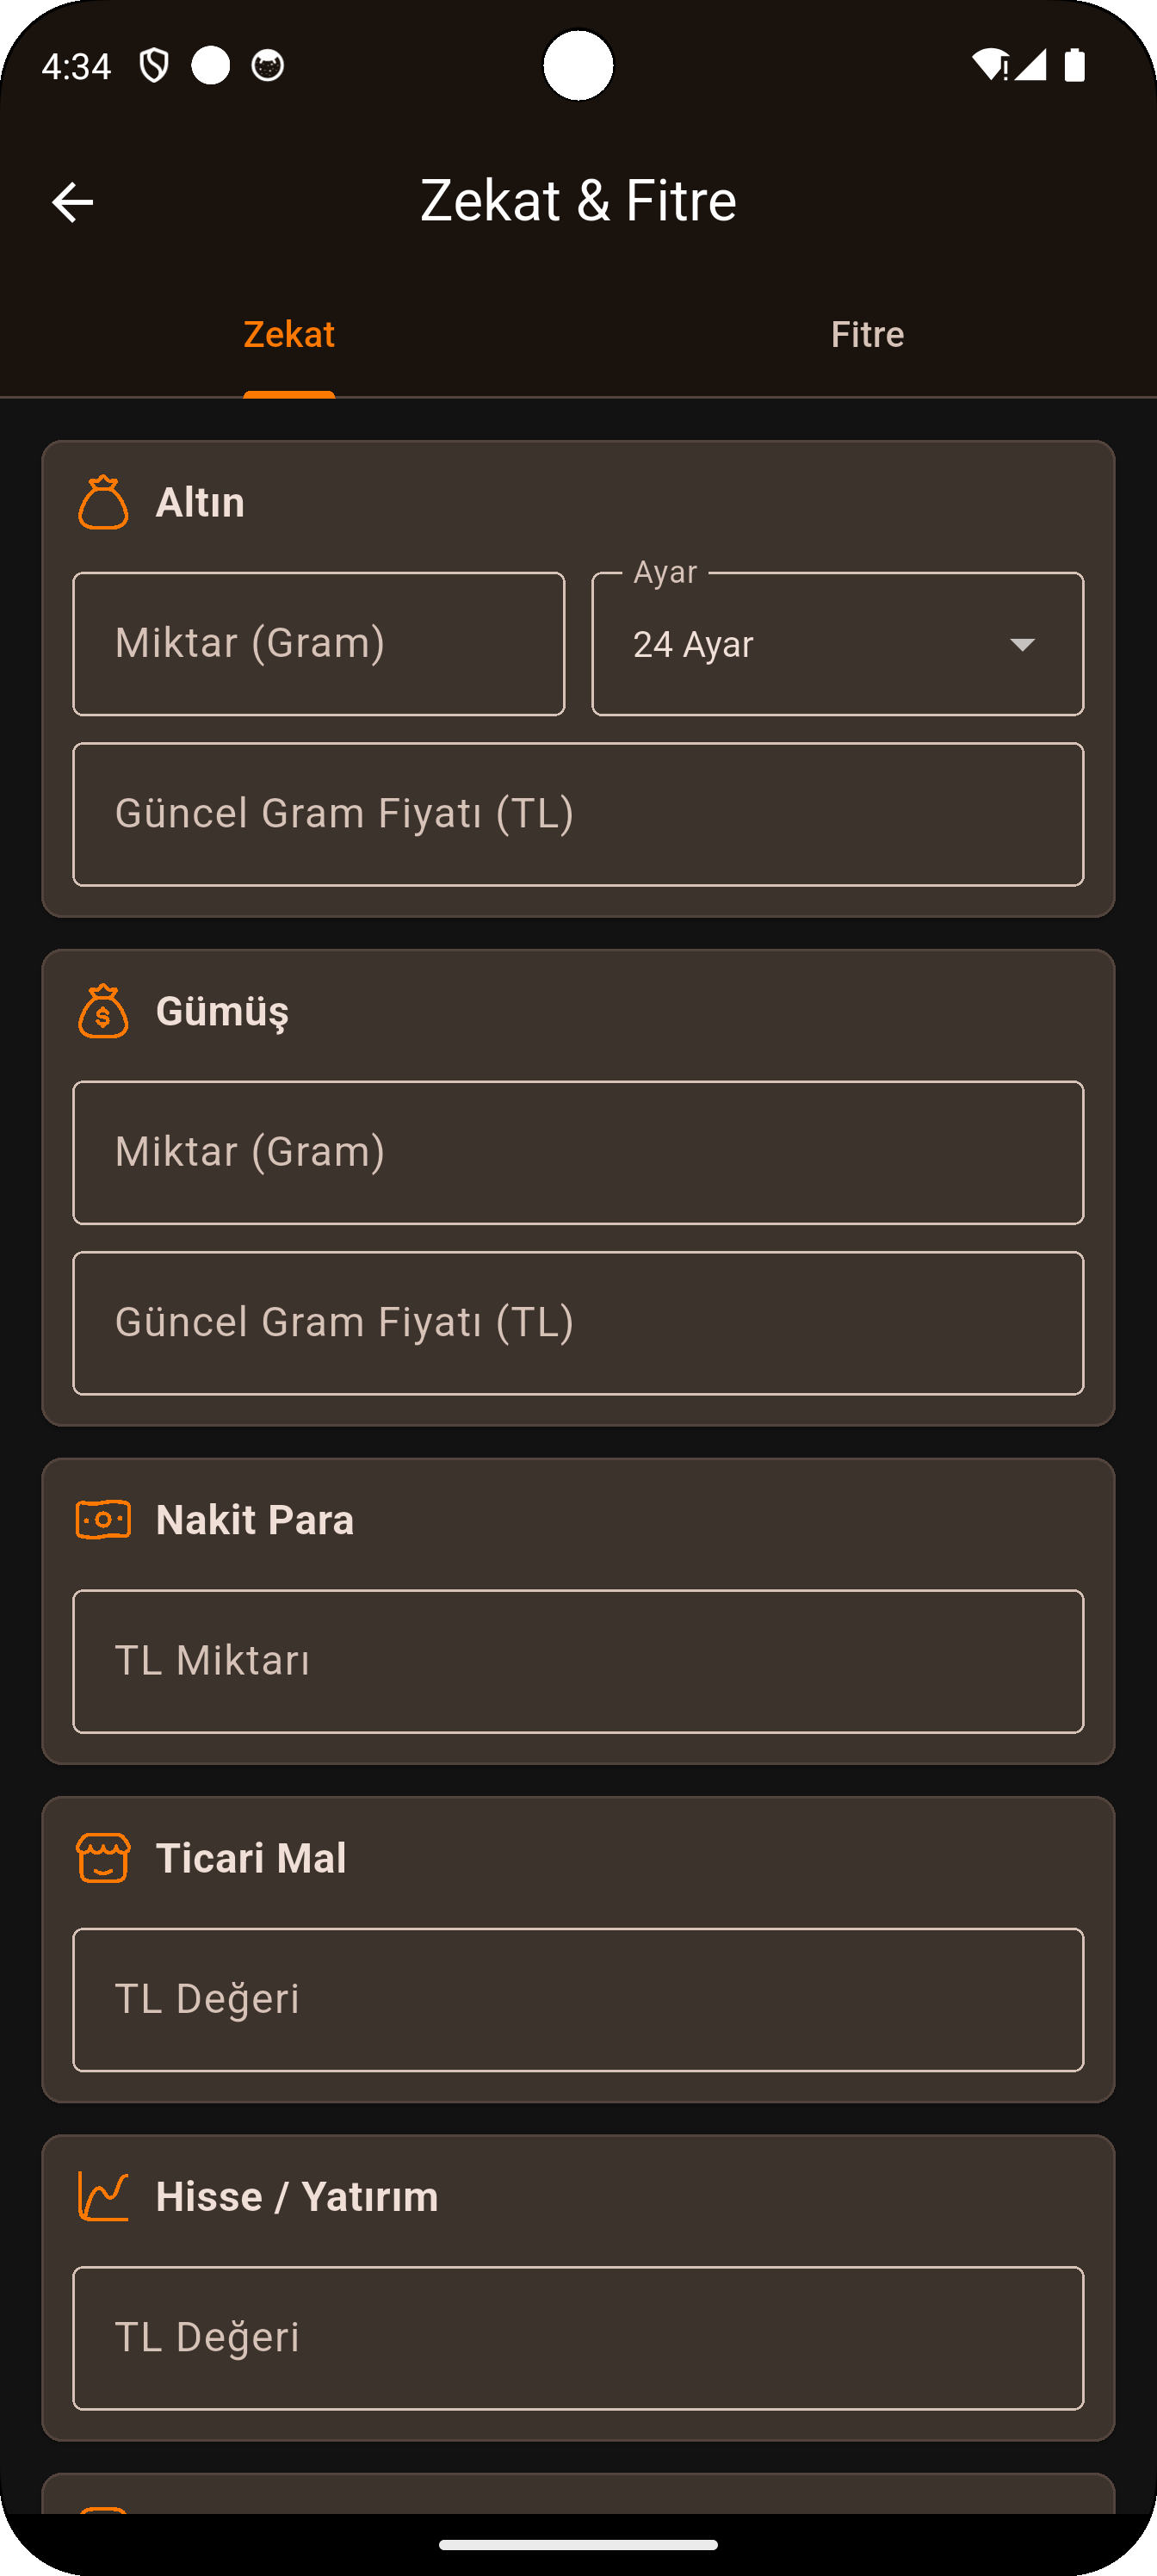Tap the battery icon in status bar
Viewport: 1157px width, 2576px height.
click(x=1078, y=64)
